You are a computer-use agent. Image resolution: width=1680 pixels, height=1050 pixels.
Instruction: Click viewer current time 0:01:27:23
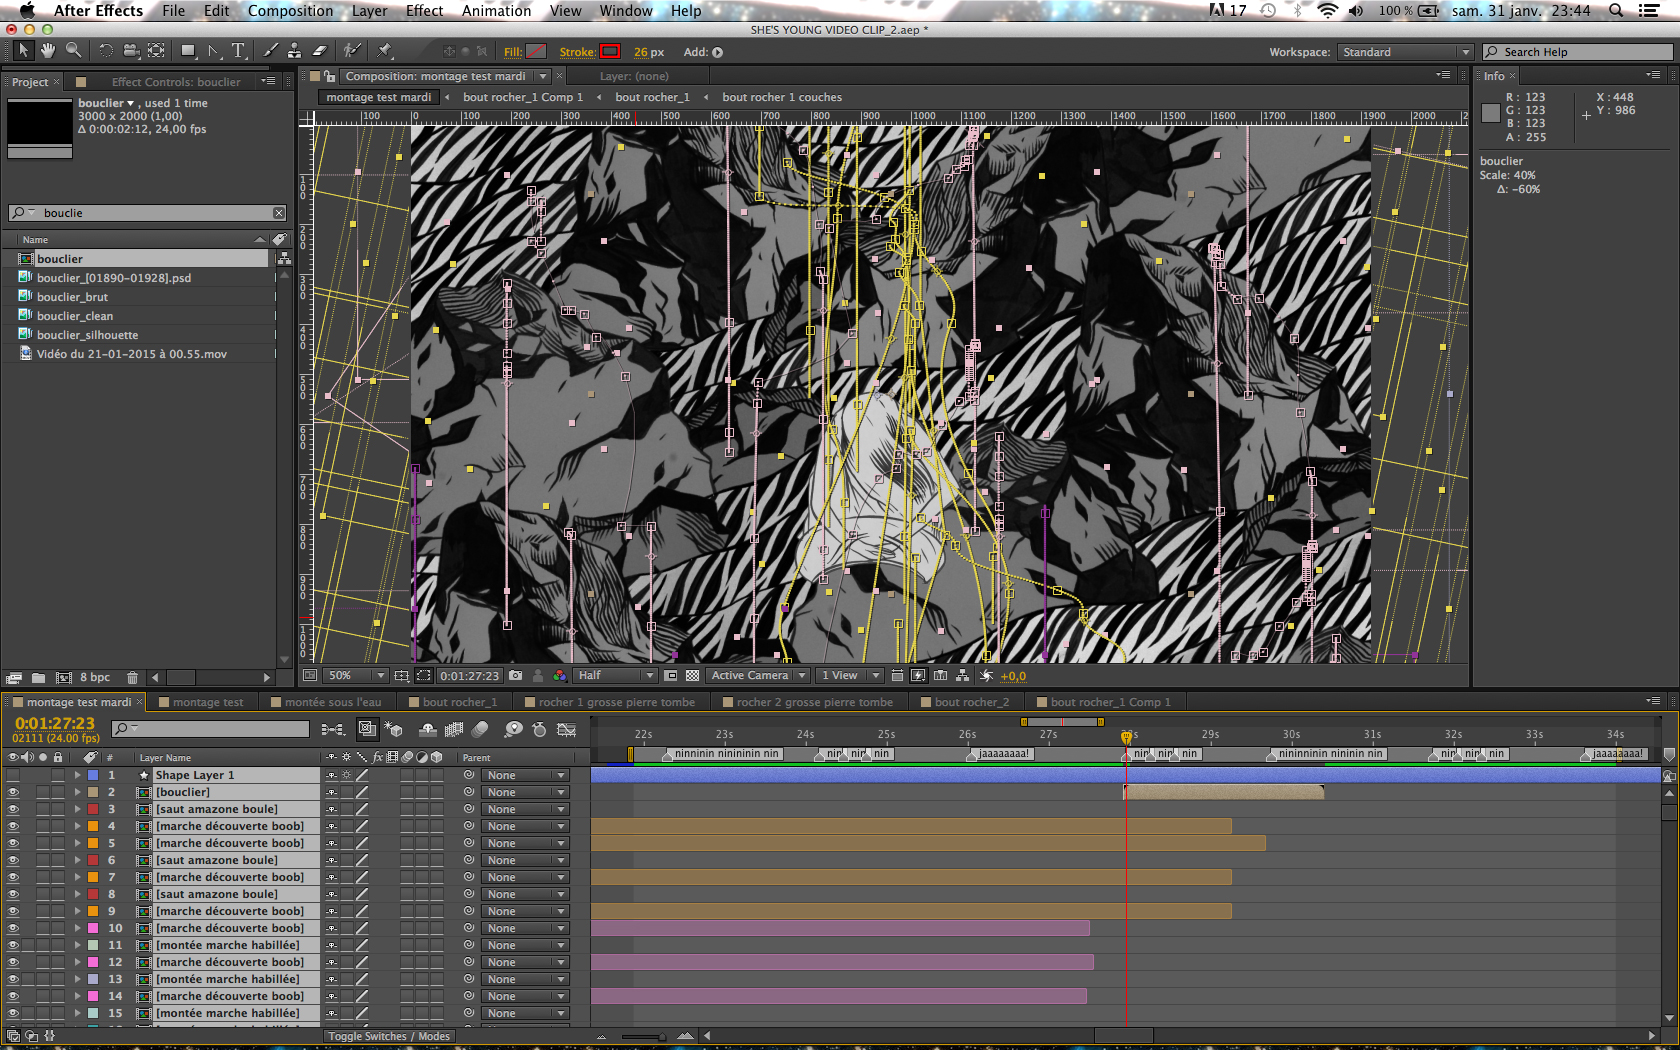click(469, 676)
